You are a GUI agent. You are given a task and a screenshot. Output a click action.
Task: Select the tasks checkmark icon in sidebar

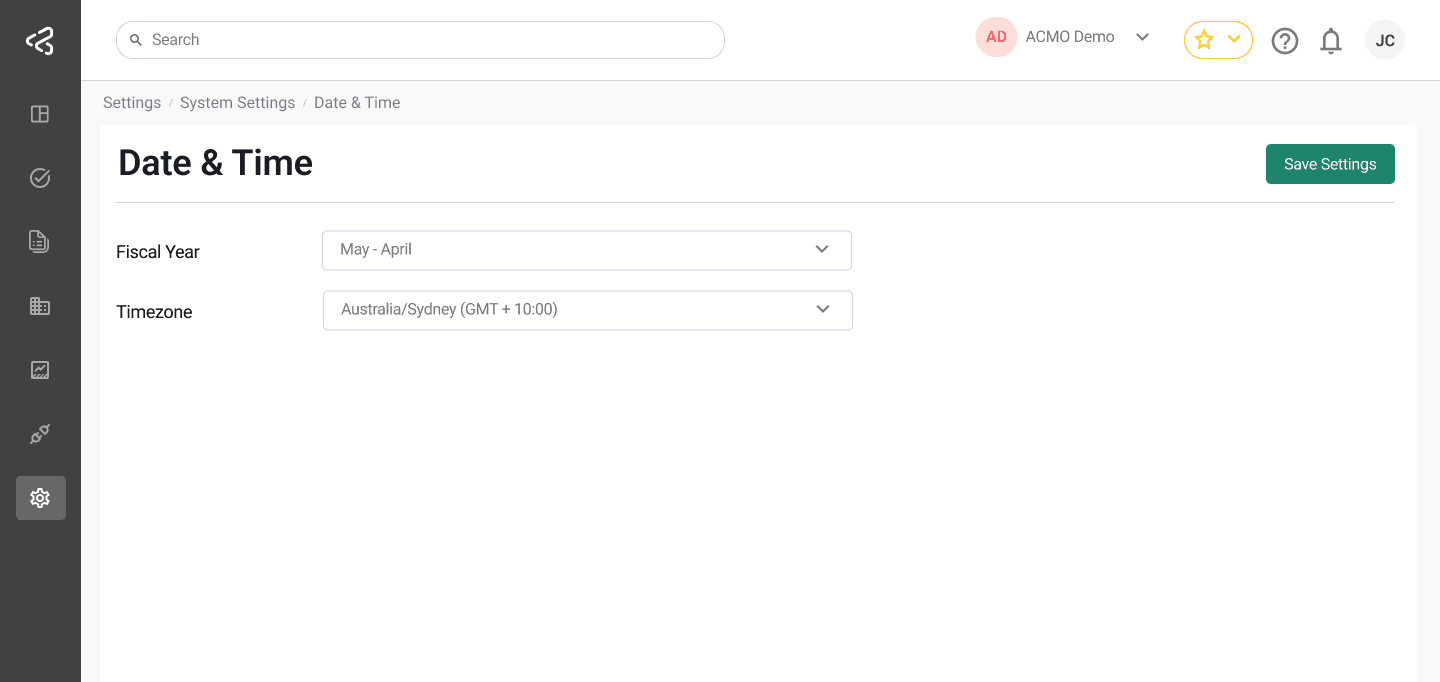[x=40, y=177]
